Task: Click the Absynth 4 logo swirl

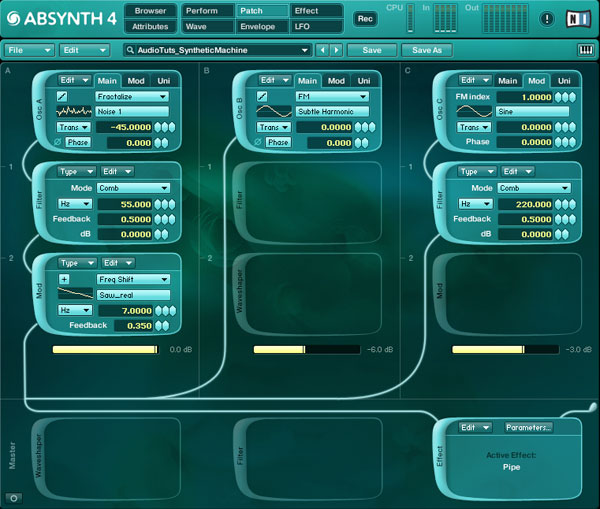Action: [13, 18]
